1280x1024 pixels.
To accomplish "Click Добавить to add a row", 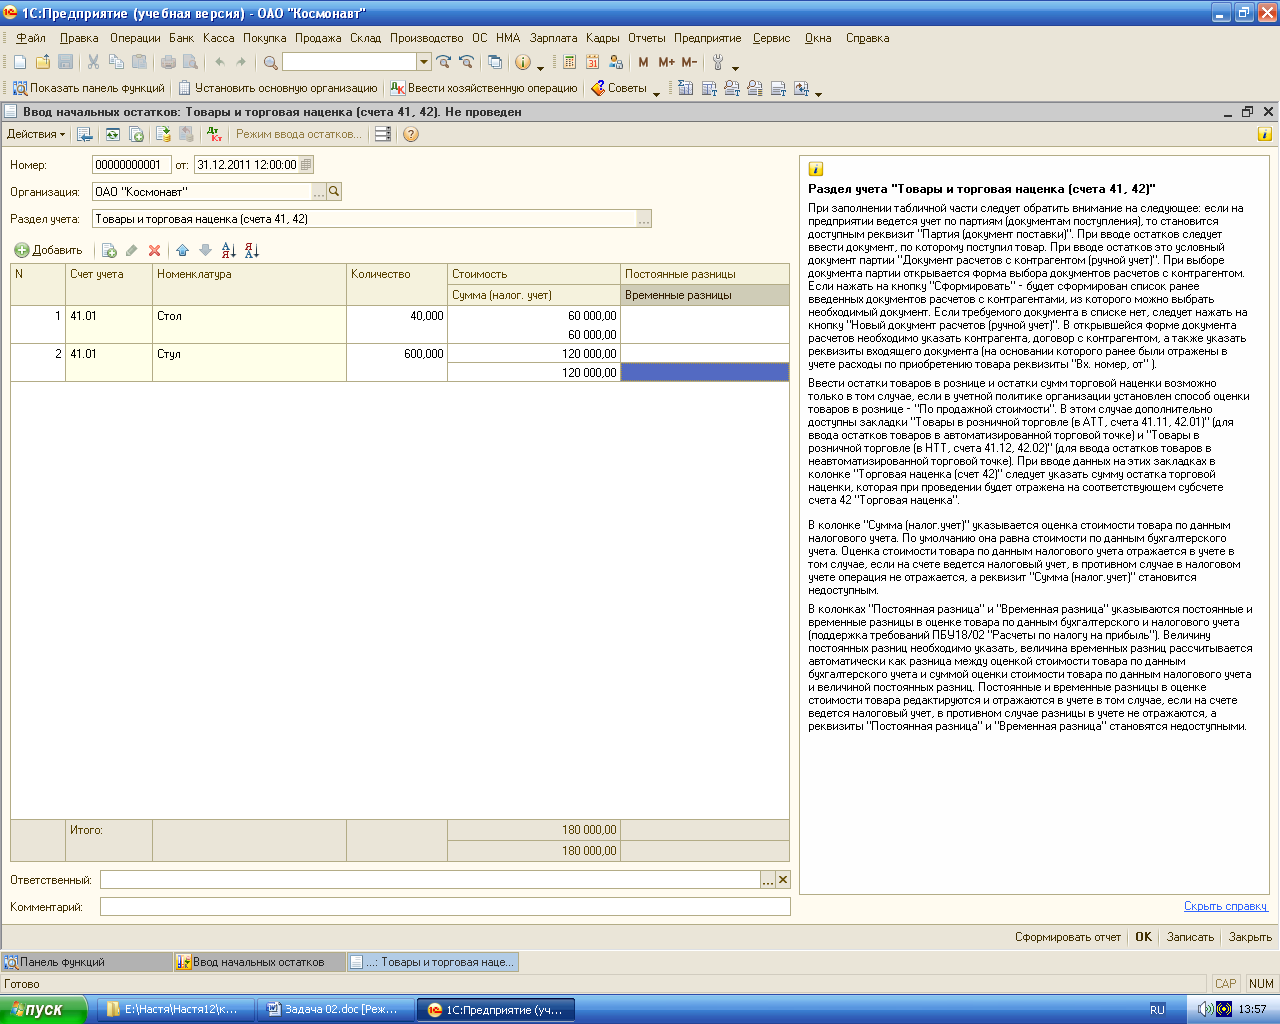I will (48, 250).
